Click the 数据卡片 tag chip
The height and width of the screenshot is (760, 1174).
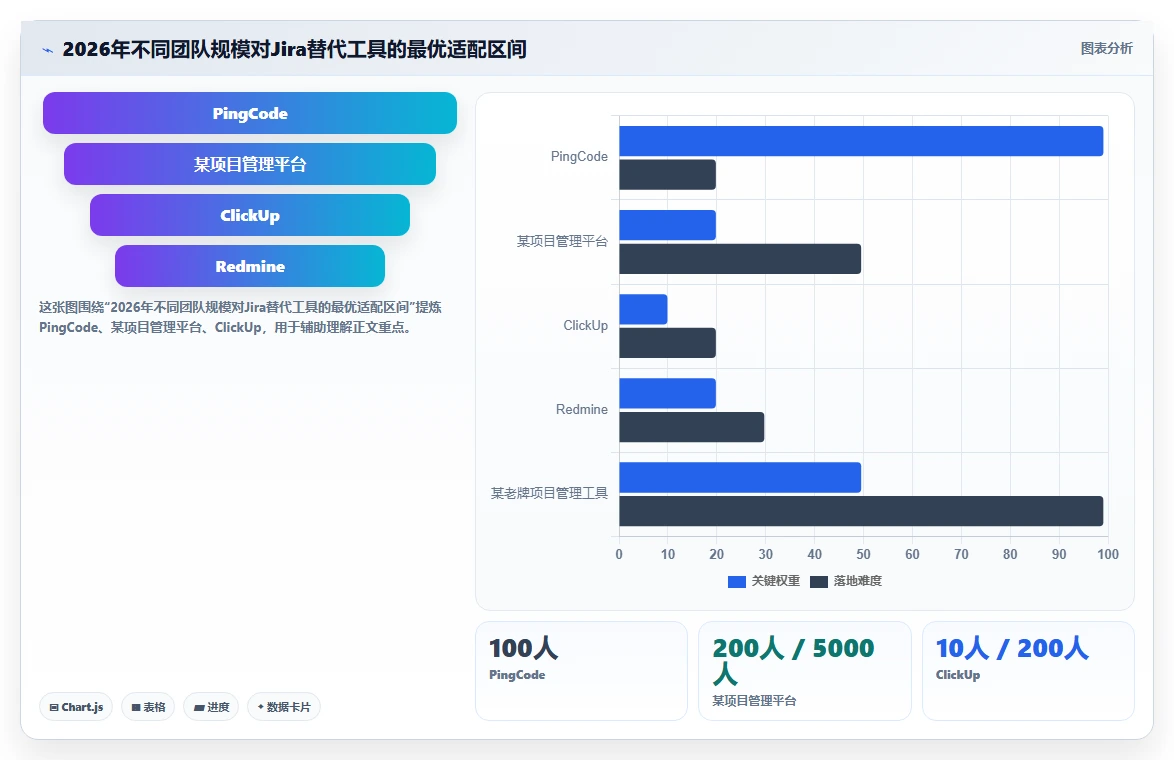[x=284, y=707]
